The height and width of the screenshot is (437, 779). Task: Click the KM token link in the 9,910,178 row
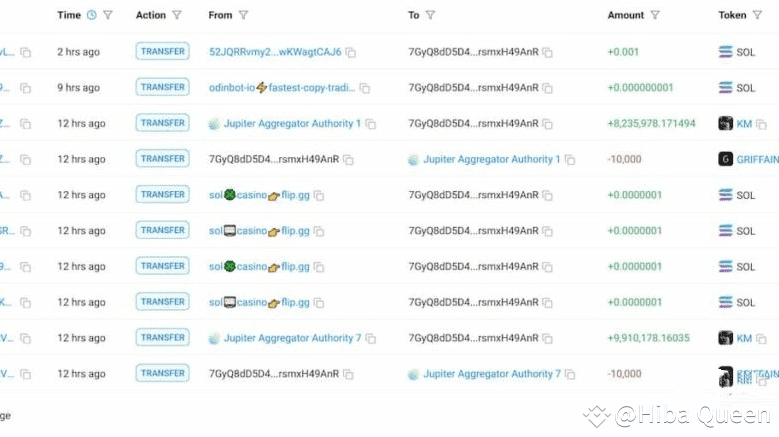tap(744, 338)
